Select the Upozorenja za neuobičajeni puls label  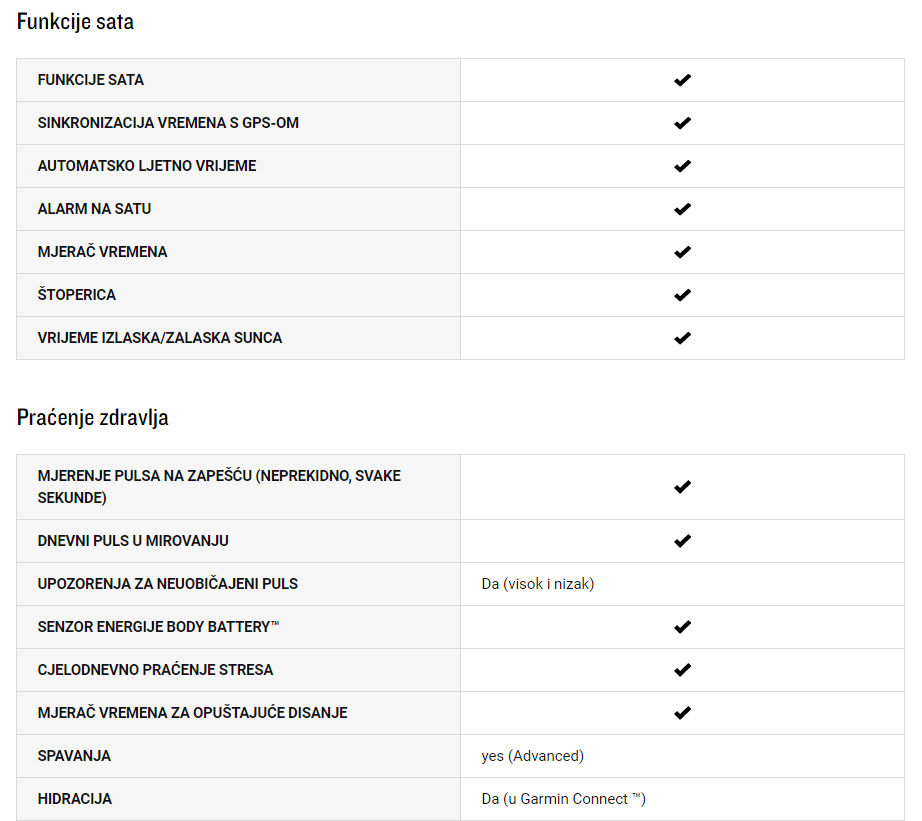[168, 583]
